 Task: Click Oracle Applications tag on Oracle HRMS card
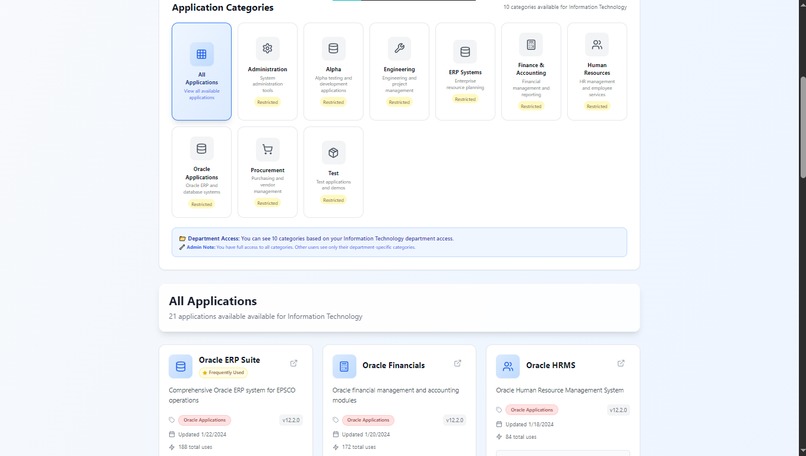532,410
